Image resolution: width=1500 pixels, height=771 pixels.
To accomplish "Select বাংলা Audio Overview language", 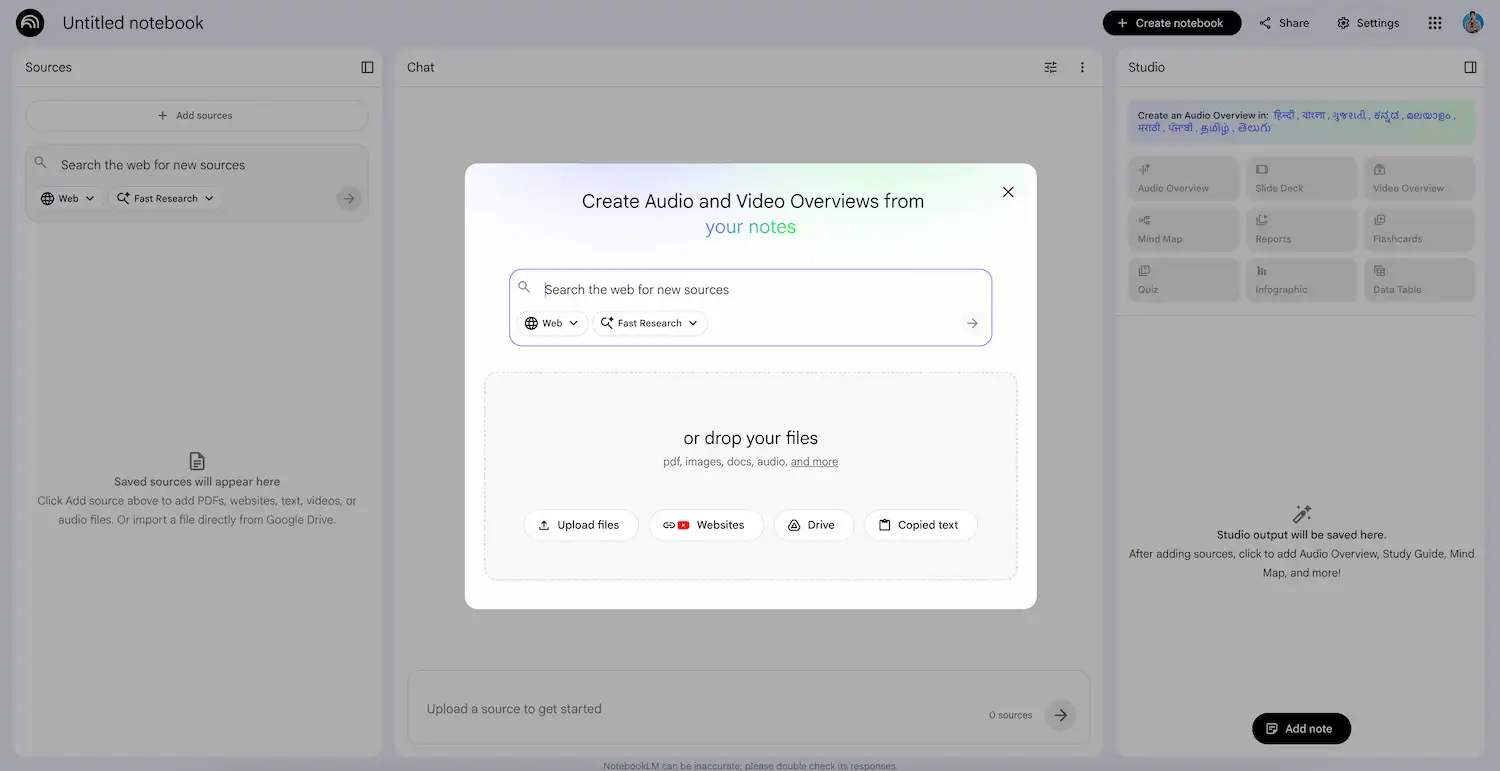I will 1313,115.
